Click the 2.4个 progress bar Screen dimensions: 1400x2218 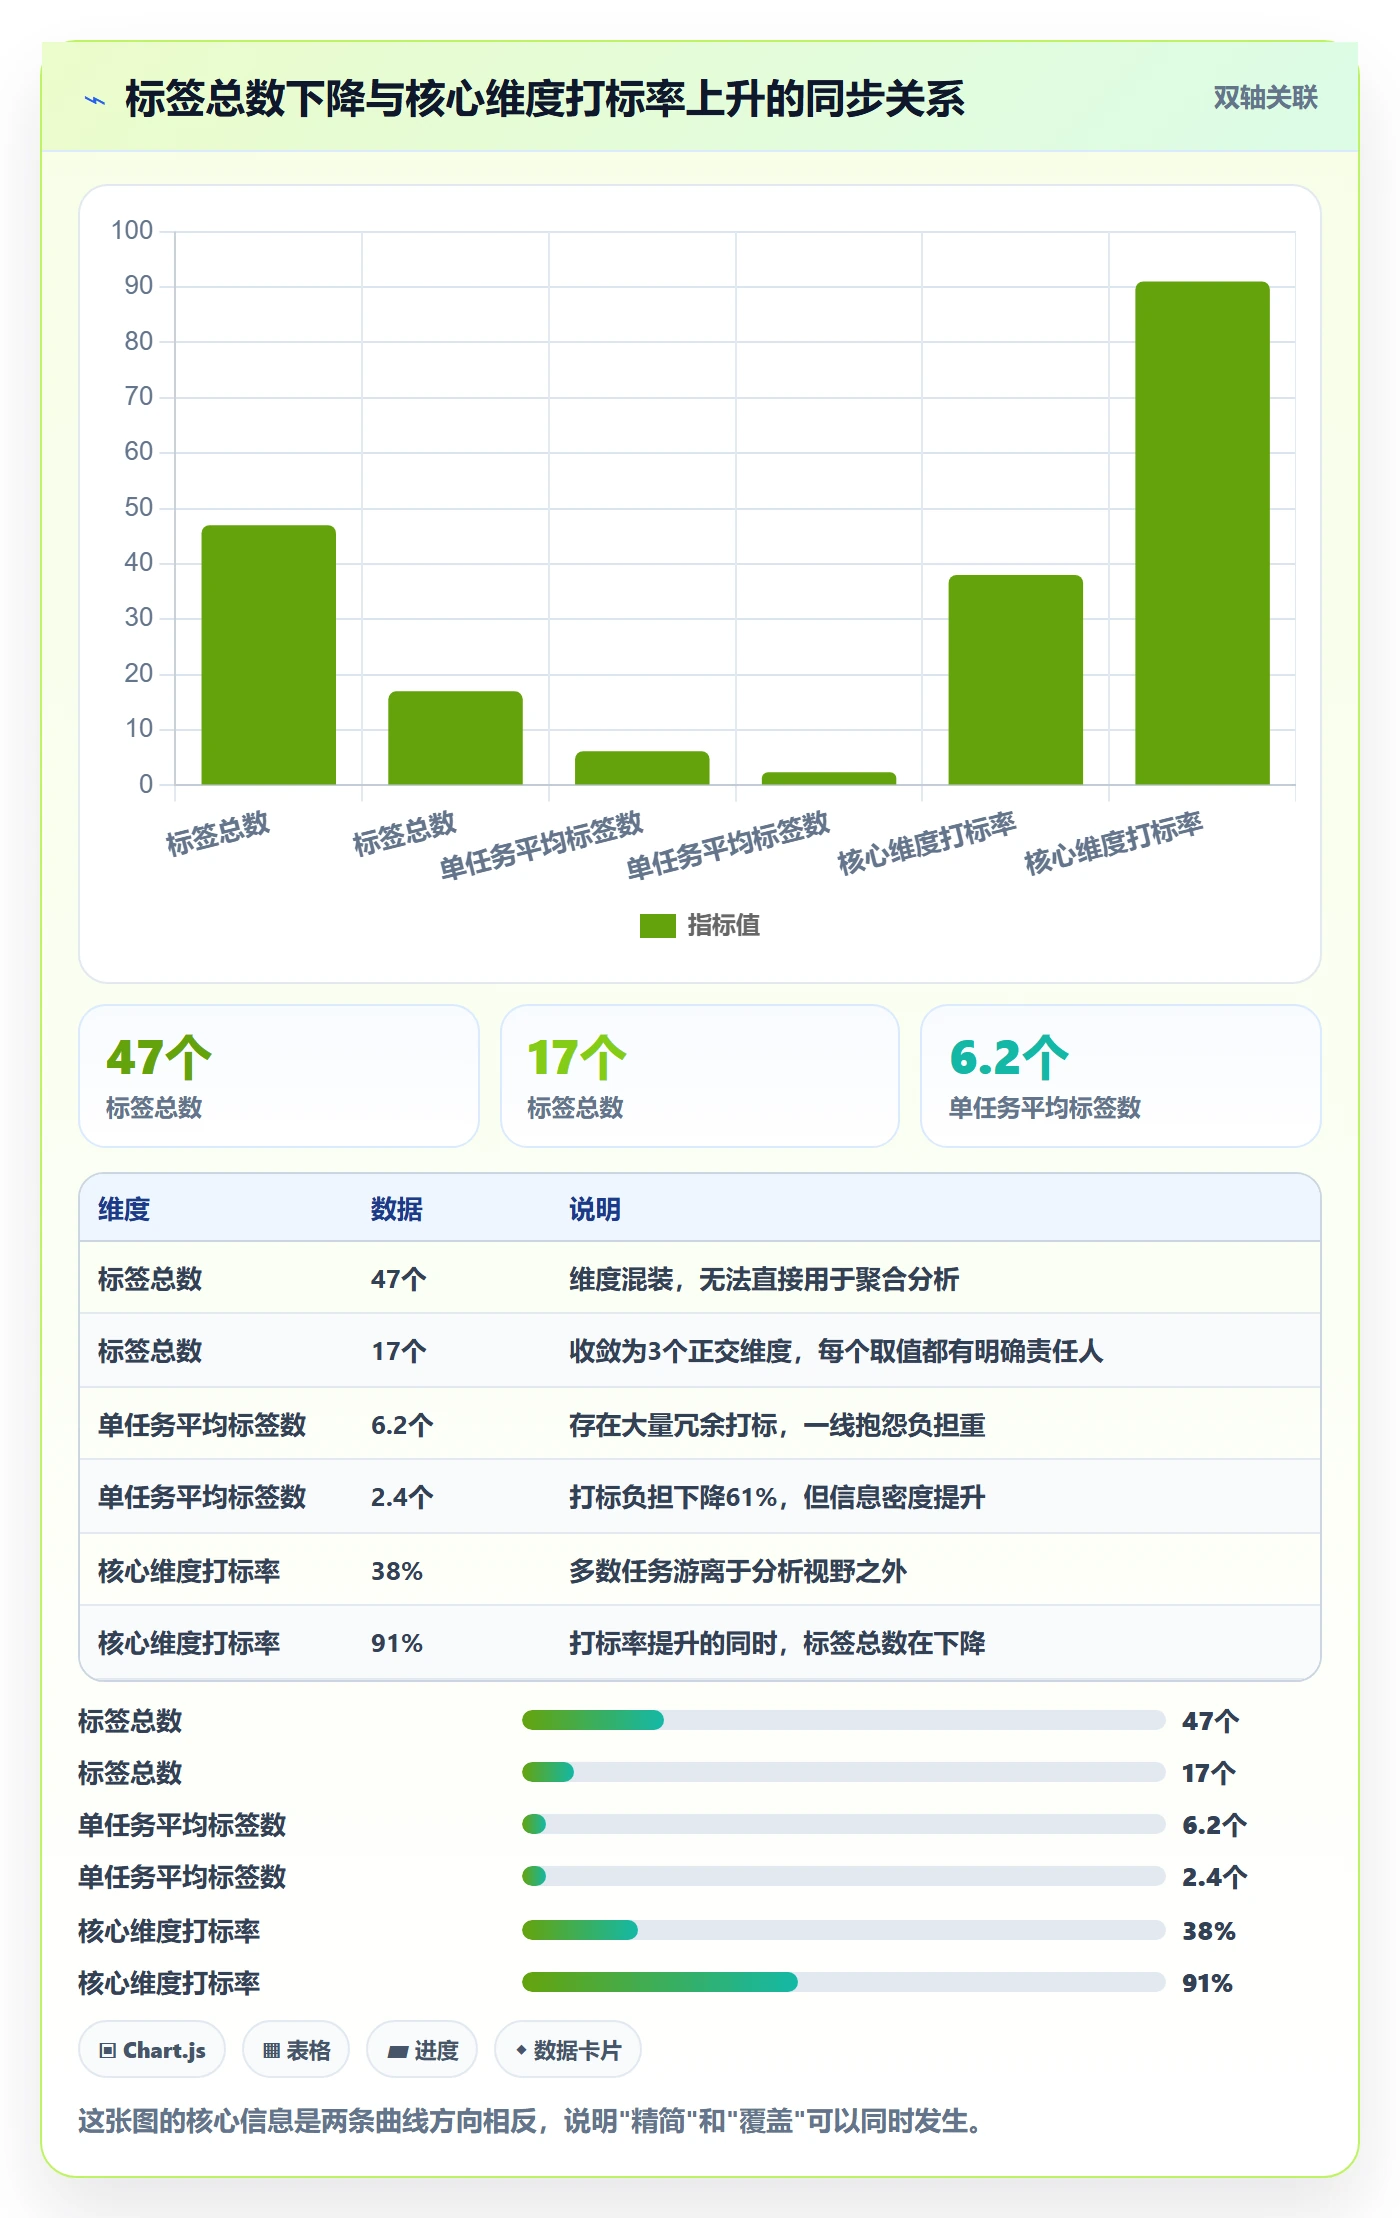[843, 1876]
